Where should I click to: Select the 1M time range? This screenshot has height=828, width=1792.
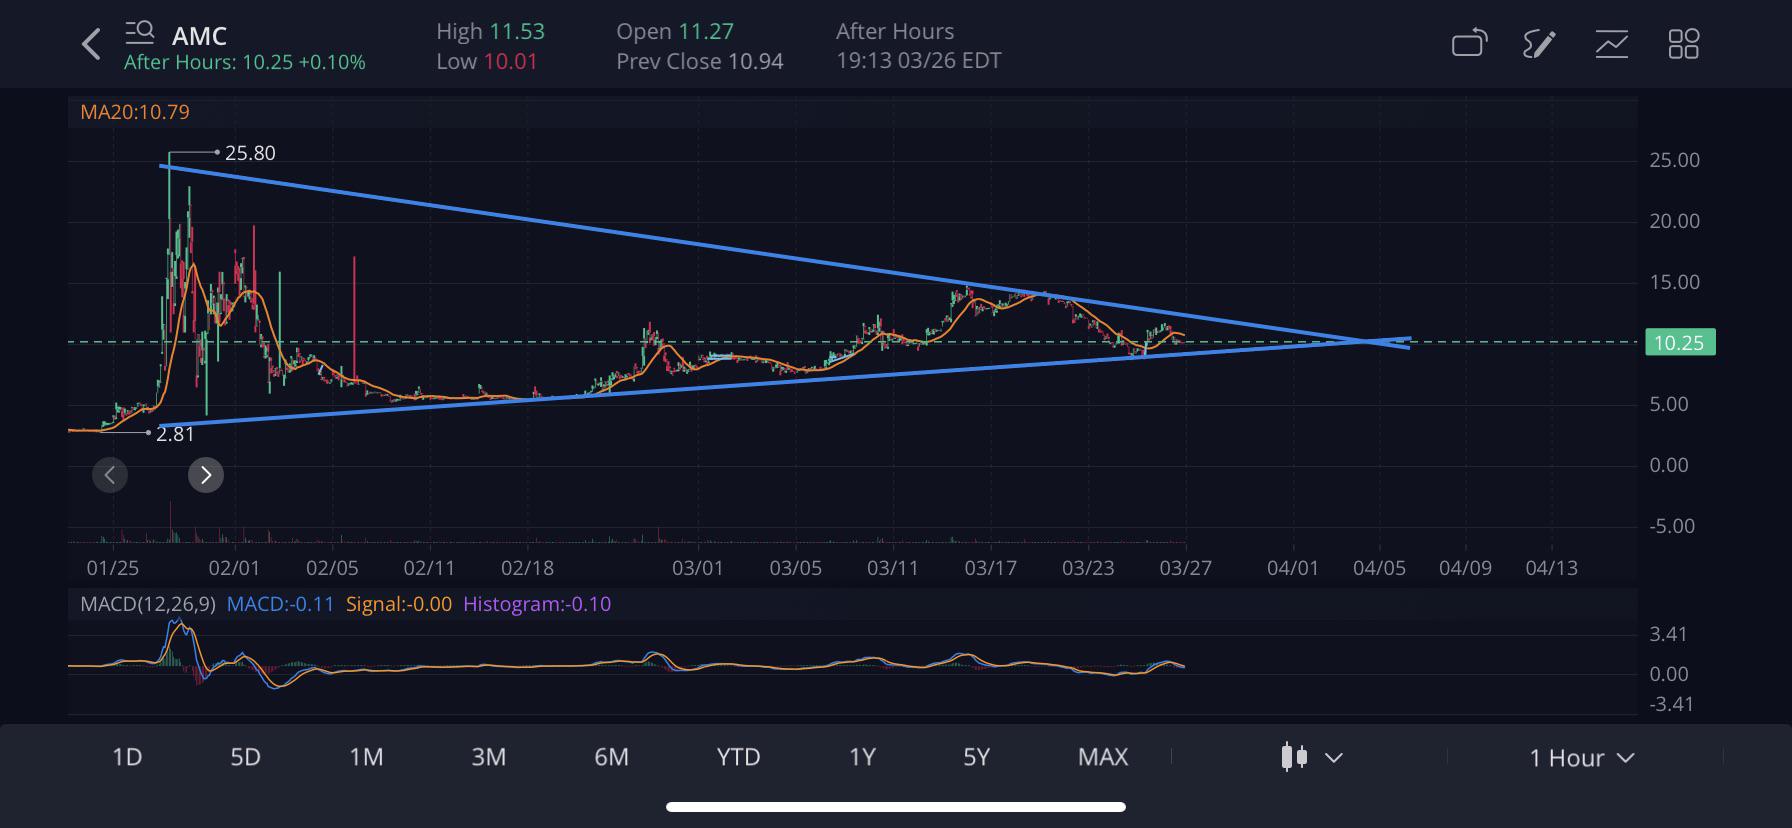[x=366, y=757]
